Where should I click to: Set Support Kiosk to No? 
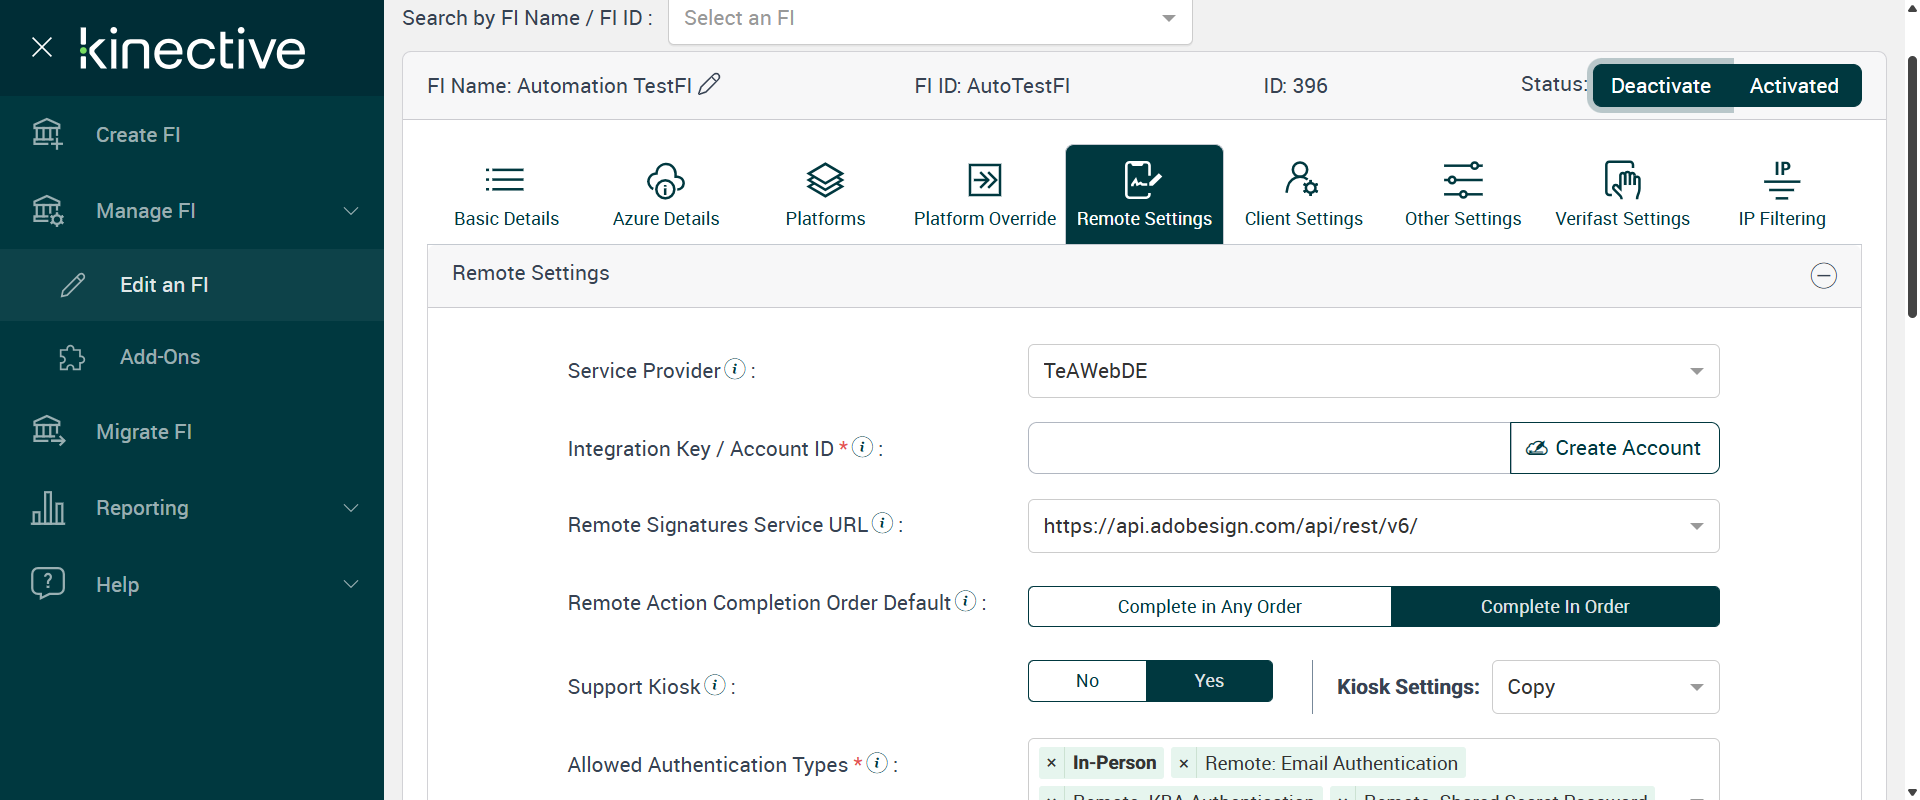tap(1087, 681)
